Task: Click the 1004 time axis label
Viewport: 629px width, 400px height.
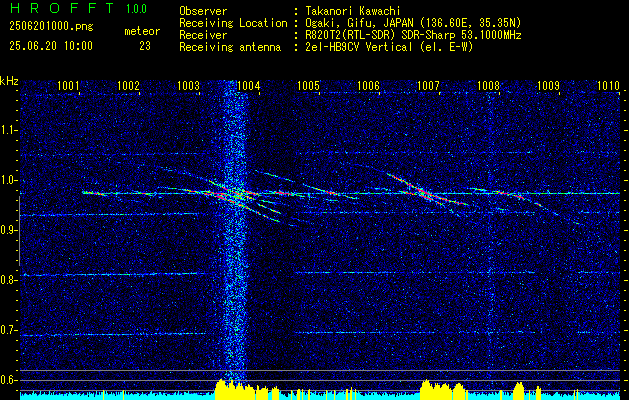Action: 249,85
